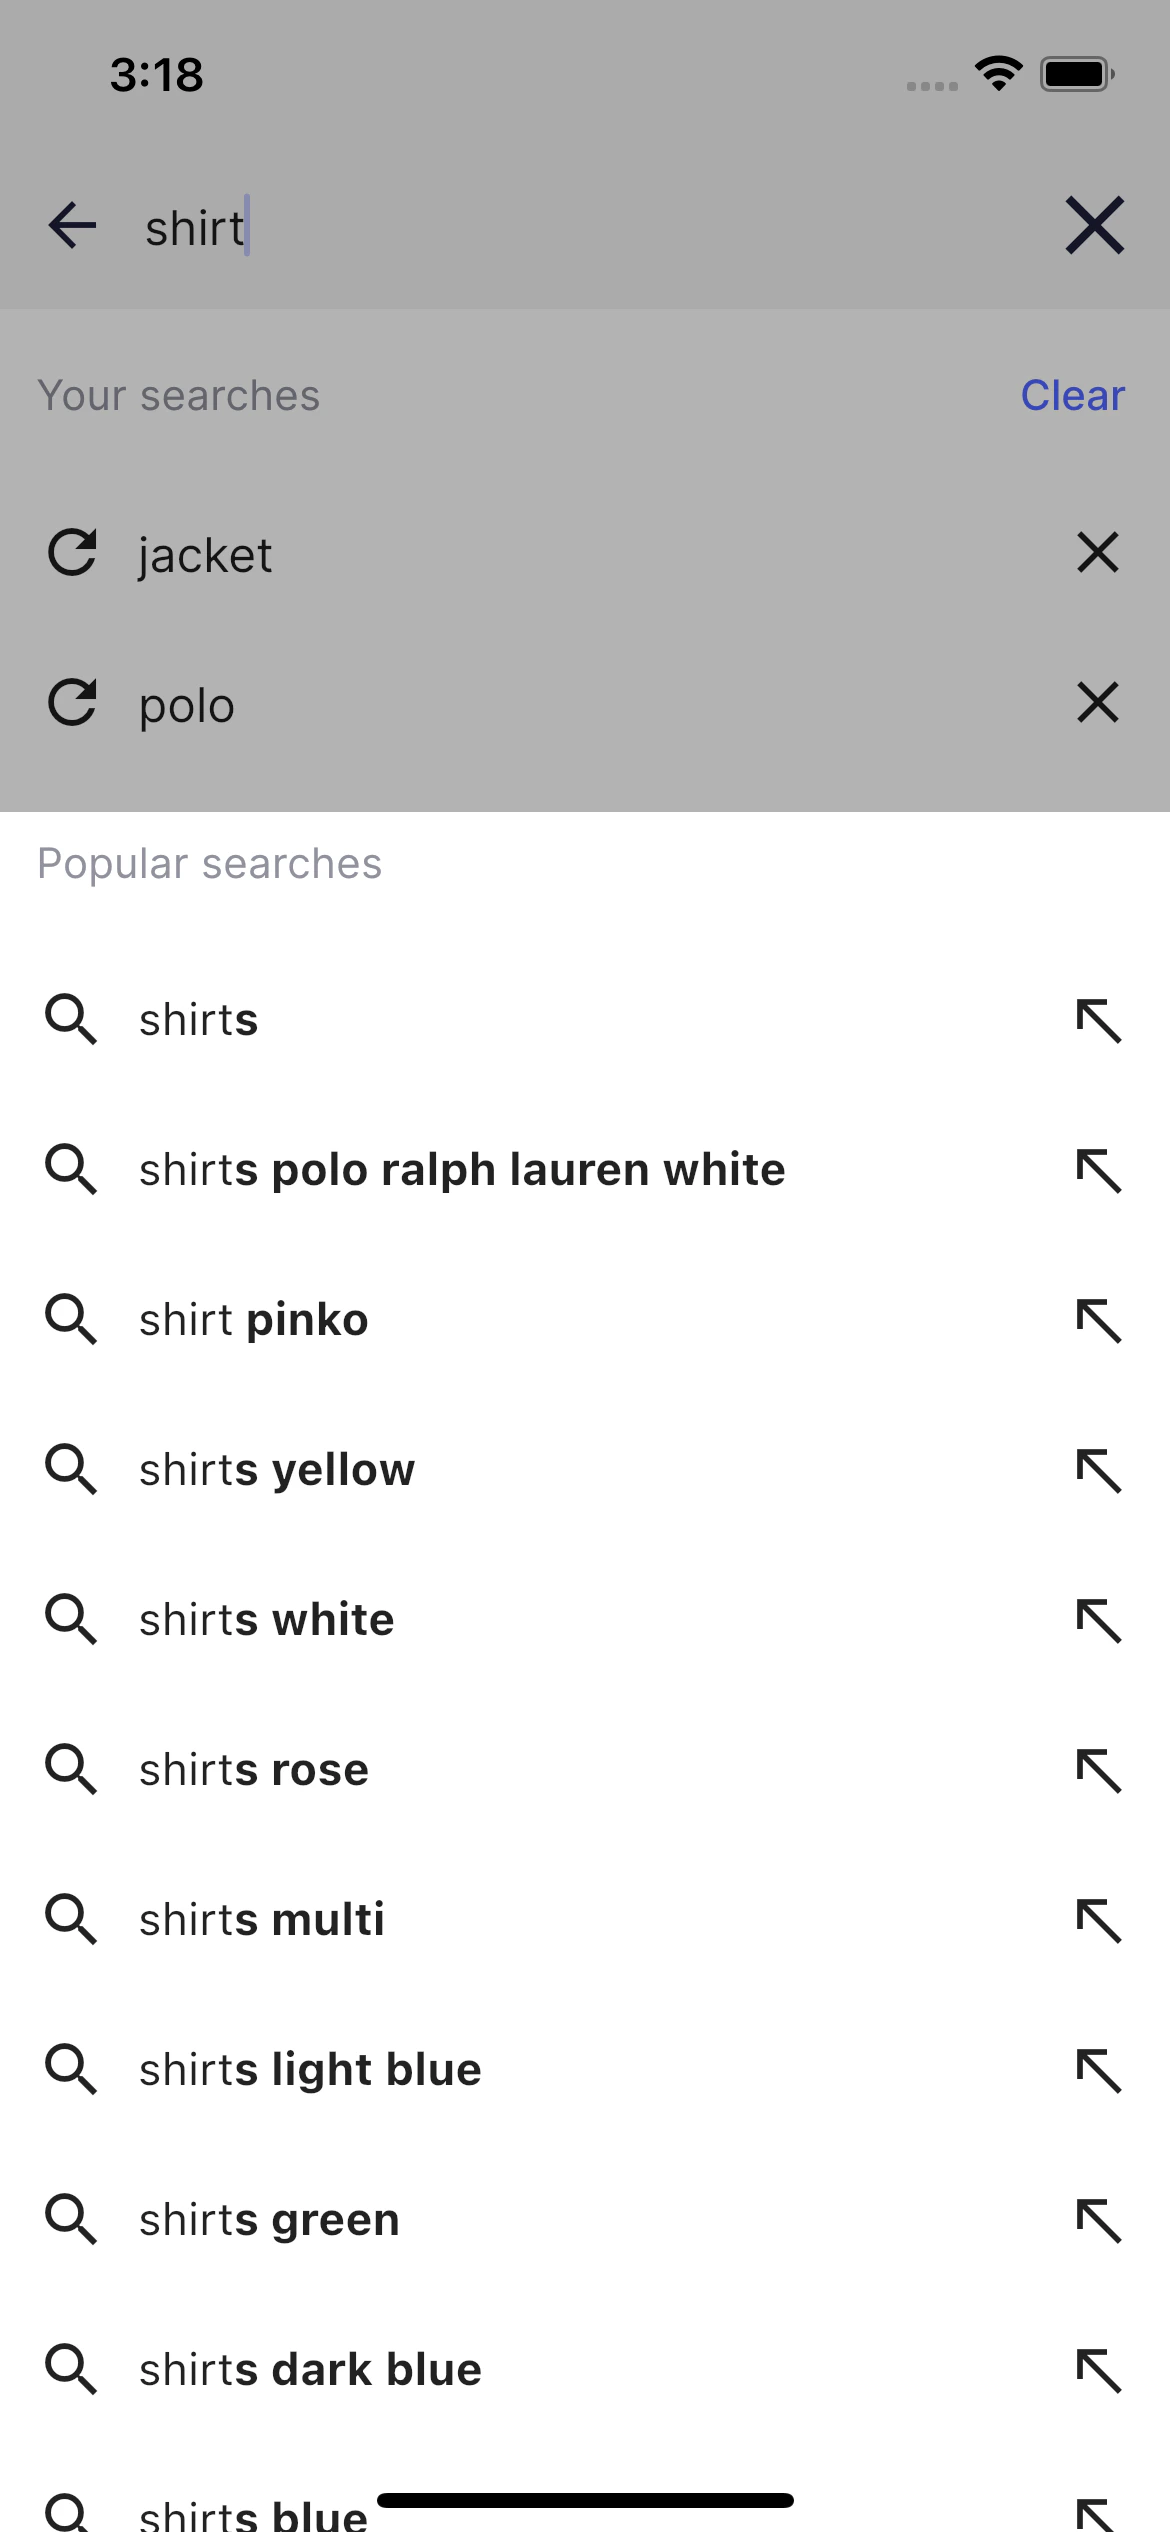Click the magnifier icon beside 'shirt pinko'
The height and width of the screenshot is (2532, 1170).
coord(71,1319)
